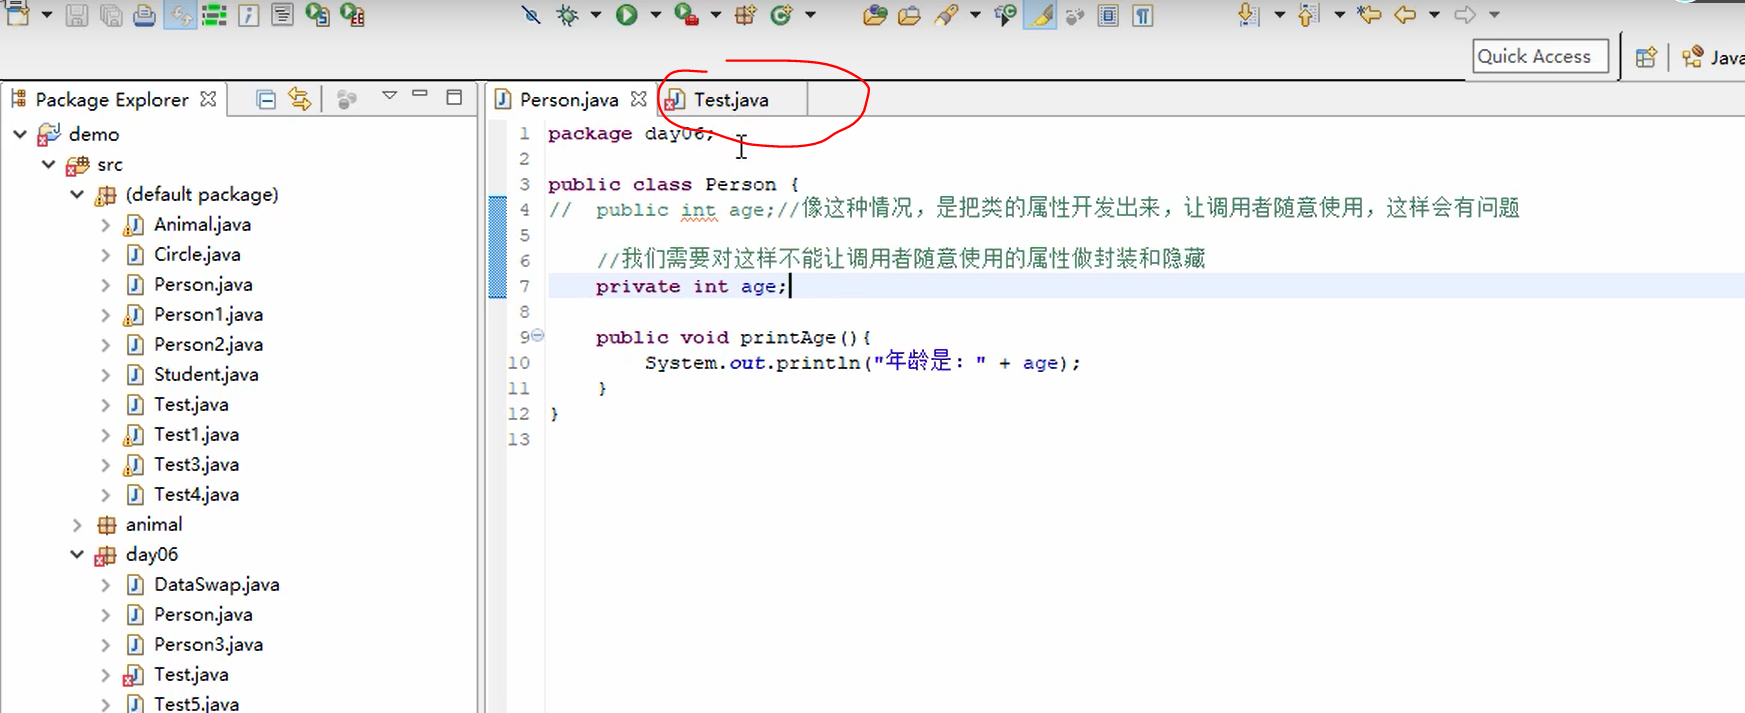Click code line 'private int age;'

point(691,286)
